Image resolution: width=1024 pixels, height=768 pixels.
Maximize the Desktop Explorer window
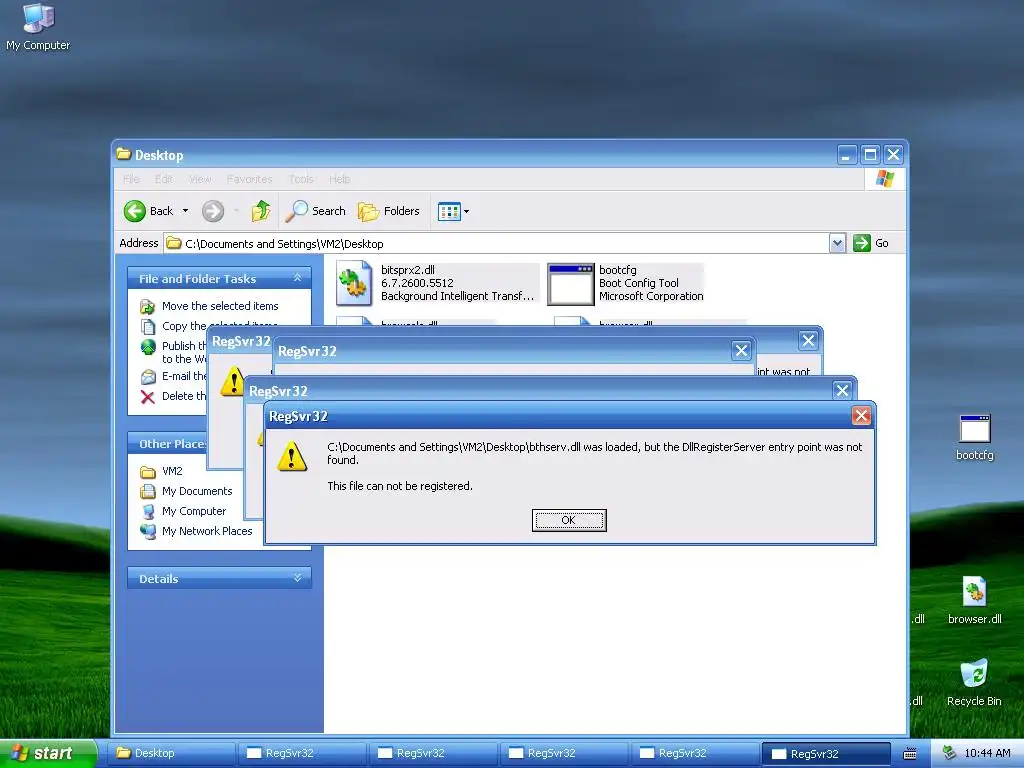[x=870, y=155]
